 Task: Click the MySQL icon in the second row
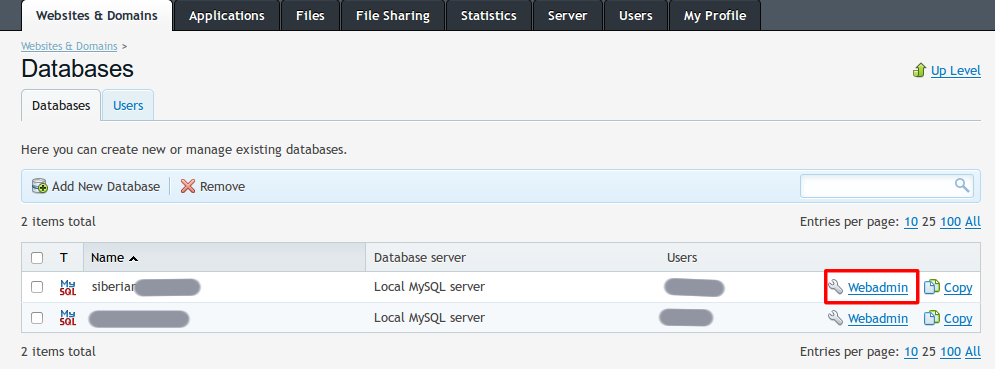[68, 318]
